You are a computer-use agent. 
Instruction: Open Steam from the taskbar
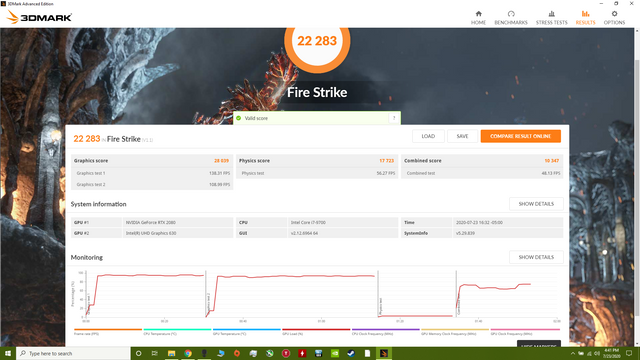pos(351,353)
